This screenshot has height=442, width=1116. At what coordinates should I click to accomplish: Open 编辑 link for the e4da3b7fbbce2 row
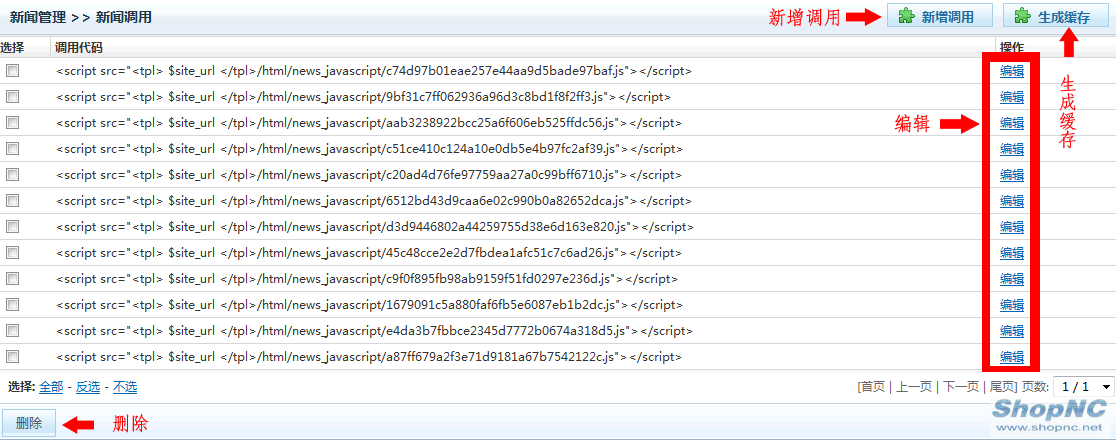click(1011, 330)
